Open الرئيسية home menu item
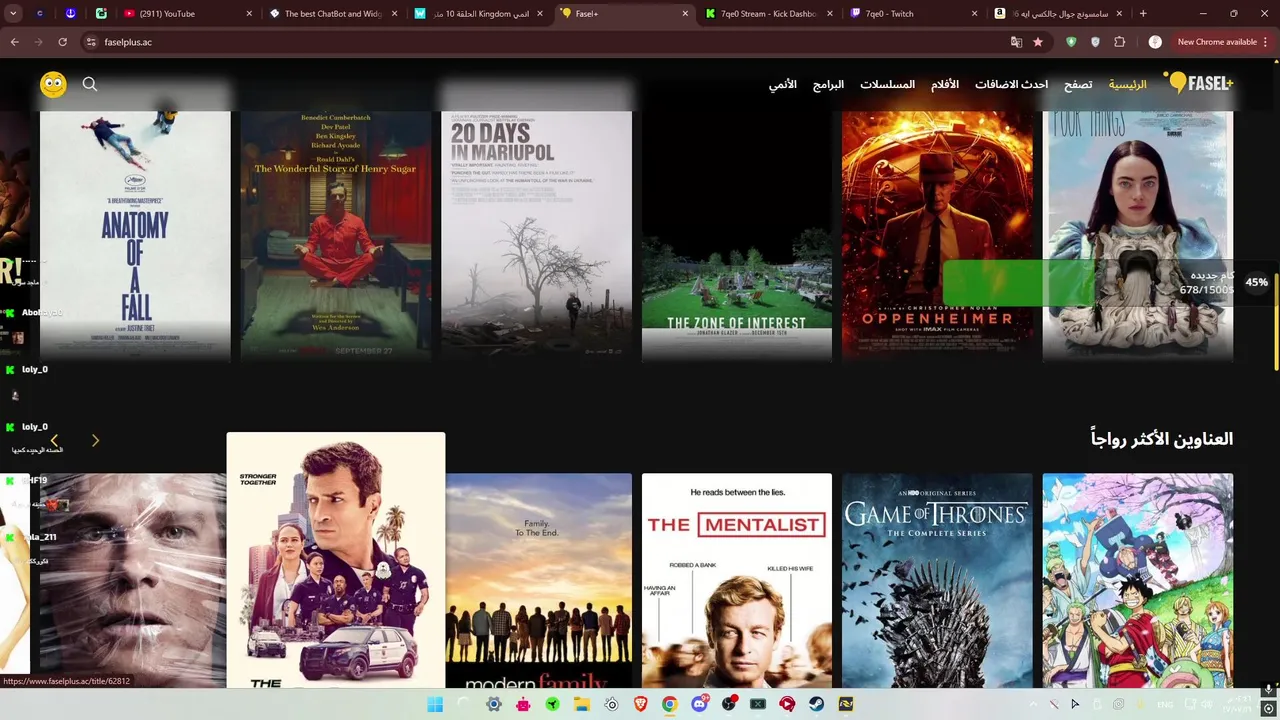 click(x=1127, y=85)
